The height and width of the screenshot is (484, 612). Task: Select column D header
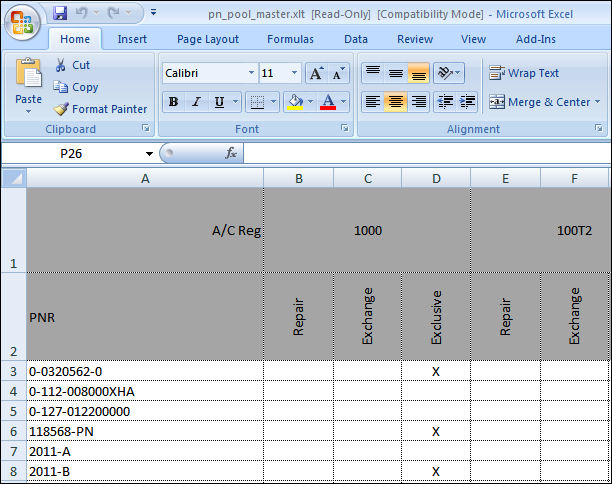point(436,178)
